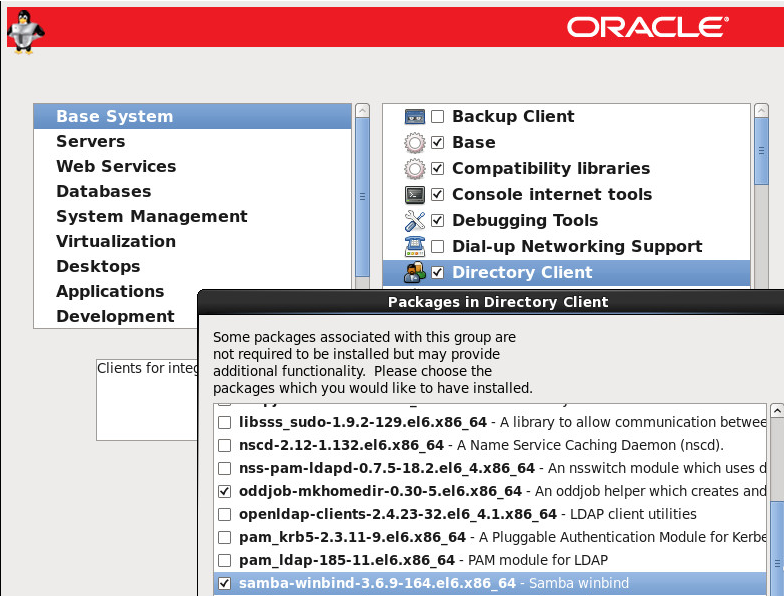
Task: Click the pam_ldap-185-11 package name
Action: click(346, 560)
